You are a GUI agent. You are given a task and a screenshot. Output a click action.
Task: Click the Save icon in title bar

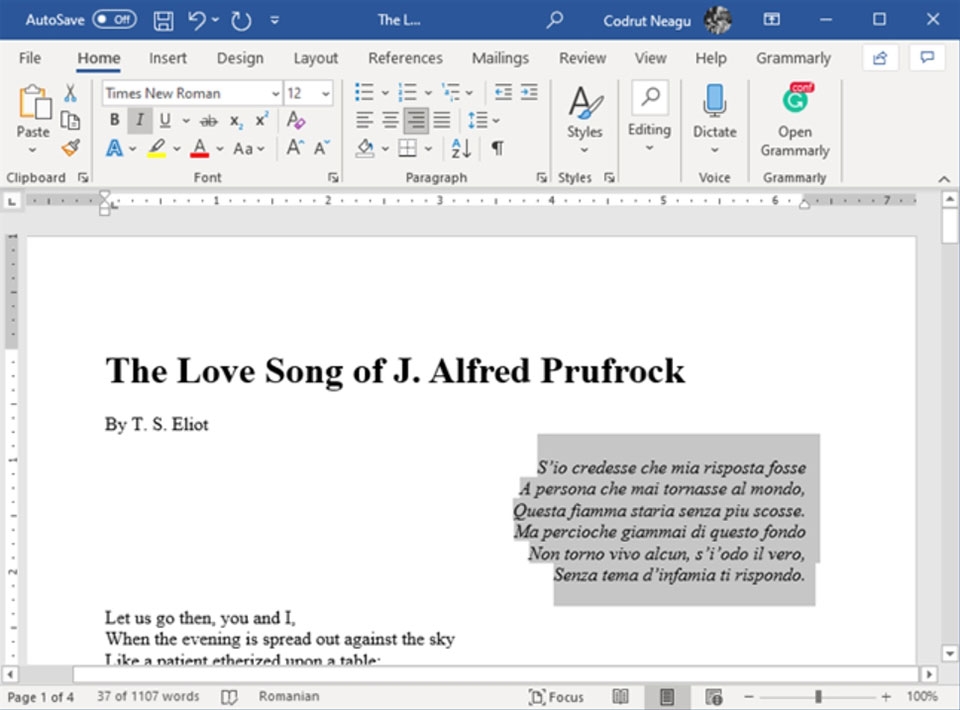[163, 20]
